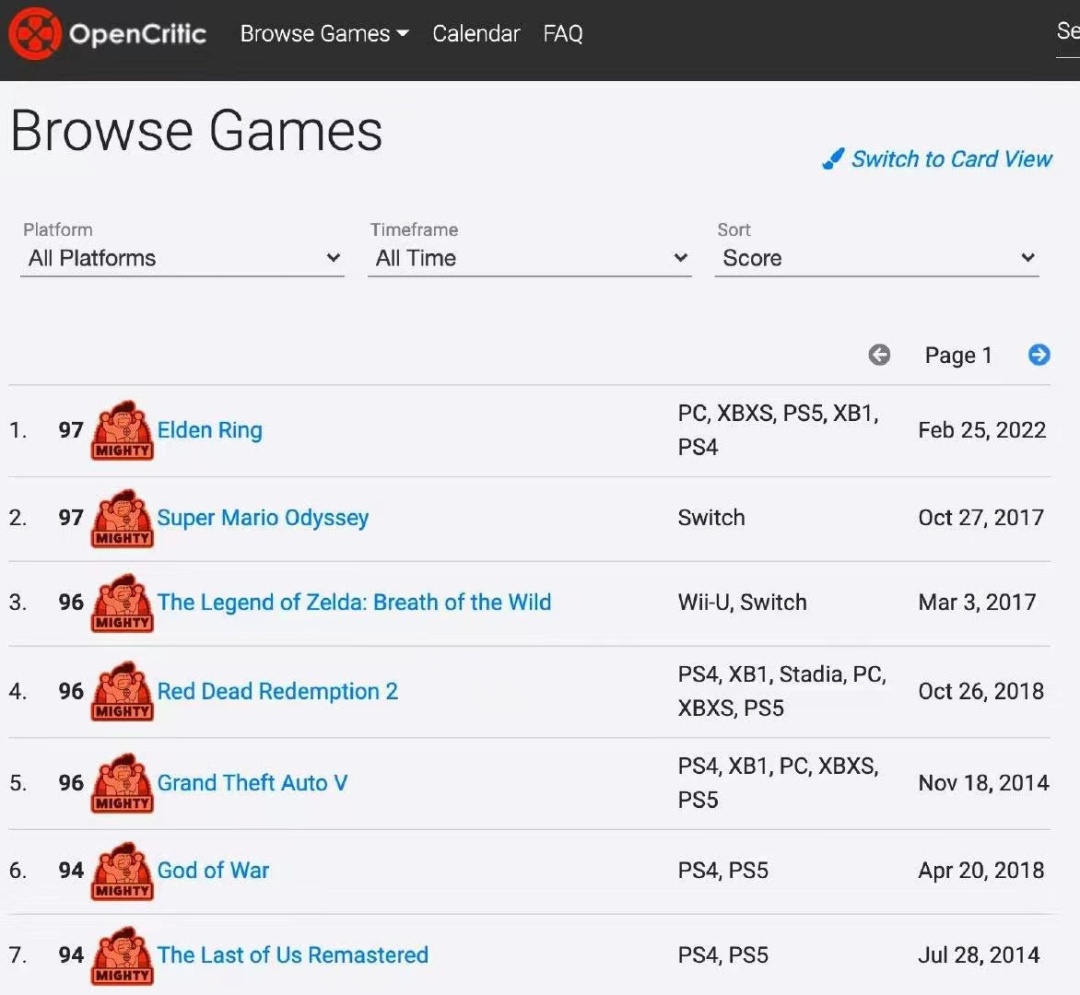Click the OpenCritic logo icon
This screenshot has height=995, width=1080.
(x=34, y=34)
